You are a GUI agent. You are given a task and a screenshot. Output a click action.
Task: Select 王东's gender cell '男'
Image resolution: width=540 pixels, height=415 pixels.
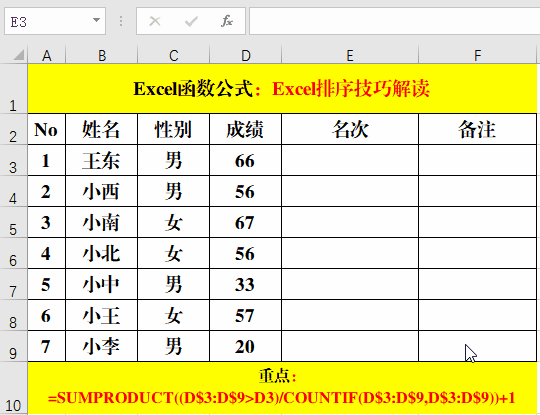click(x=174, y=160)
